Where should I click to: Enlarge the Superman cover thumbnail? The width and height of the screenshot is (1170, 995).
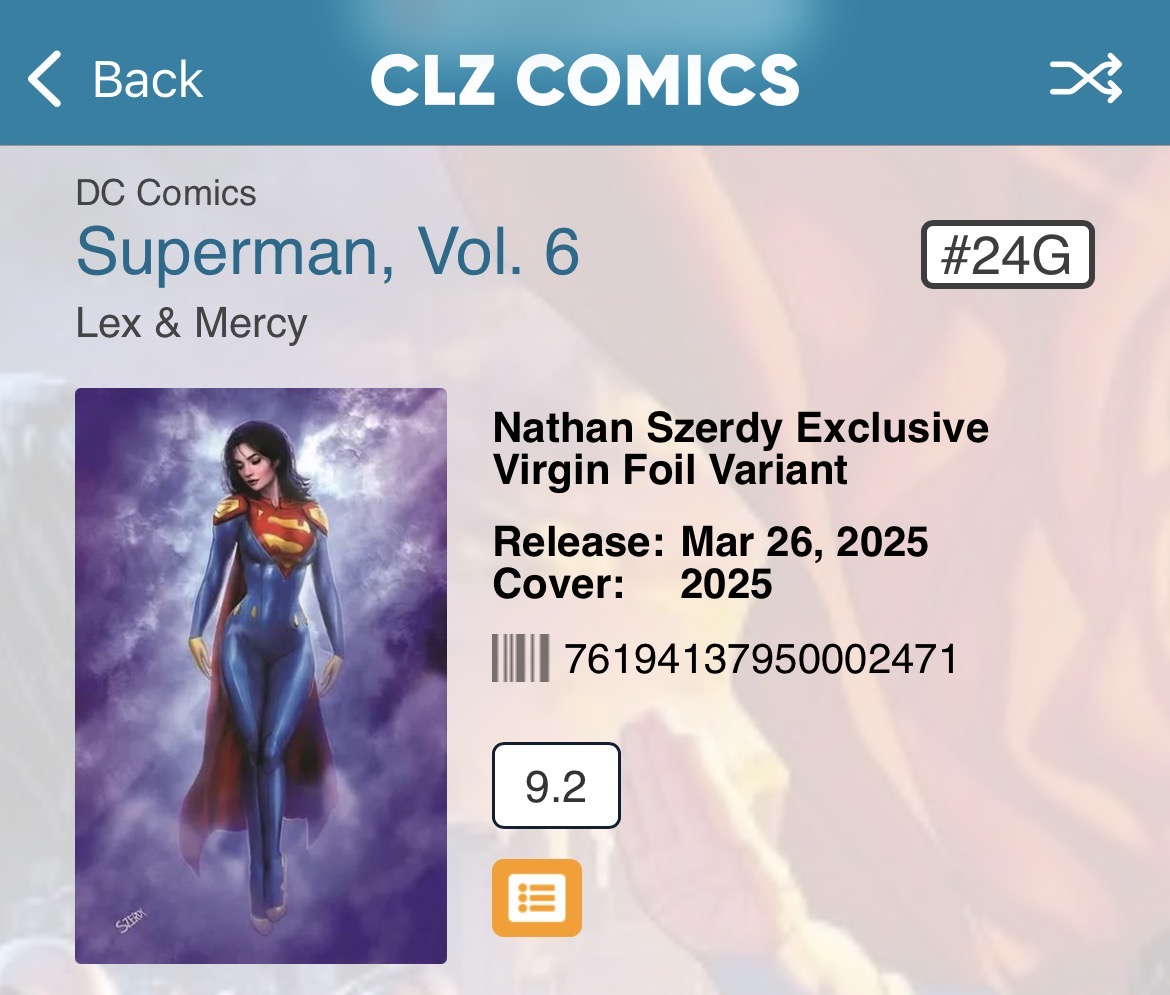click(x=261, y=676)
